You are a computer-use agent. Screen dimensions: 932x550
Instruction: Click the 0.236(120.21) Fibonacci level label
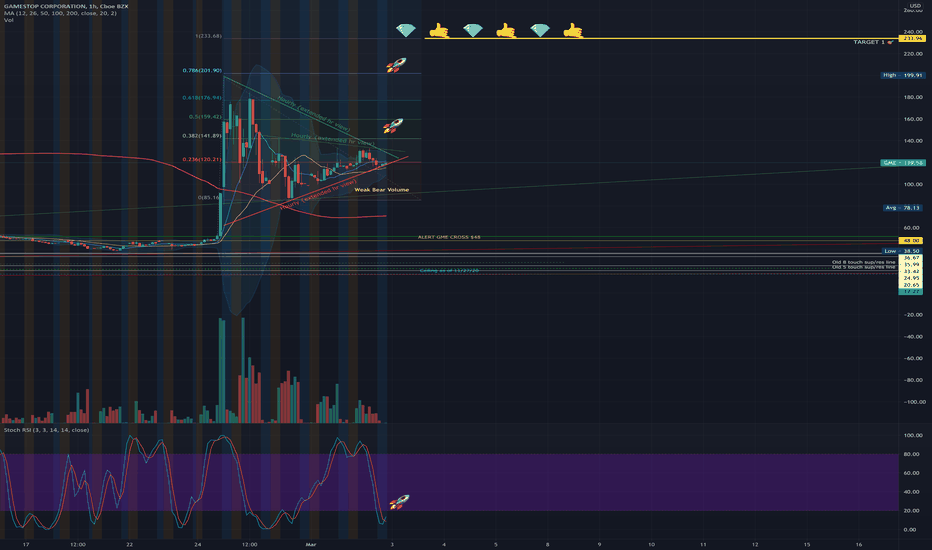(x=202, y=159)
